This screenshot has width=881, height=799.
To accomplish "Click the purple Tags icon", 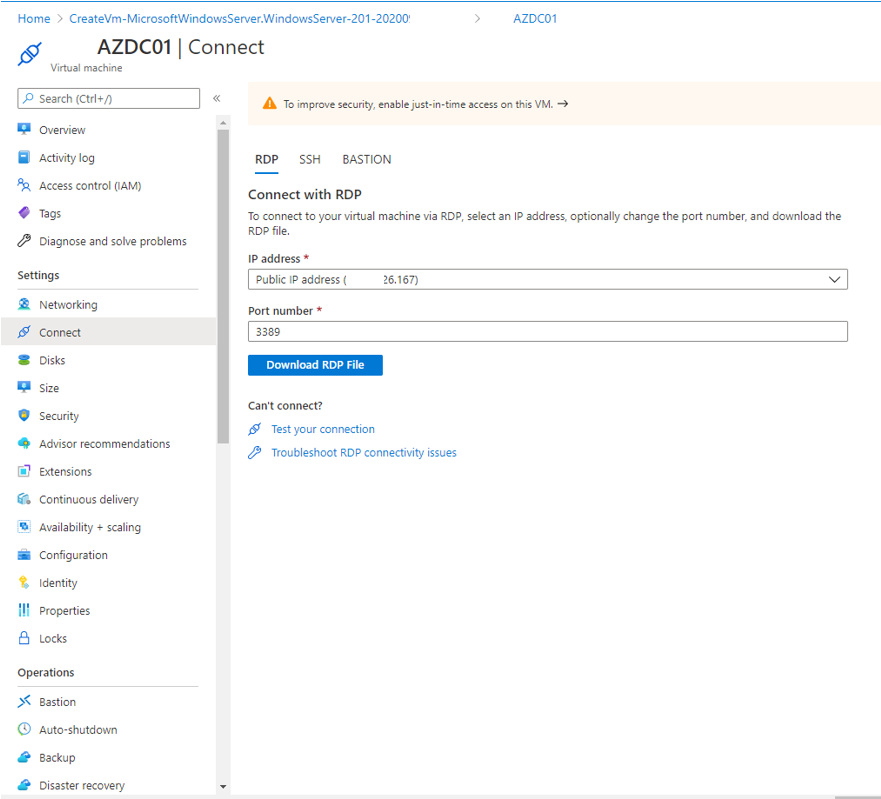I will pos(24,213).
